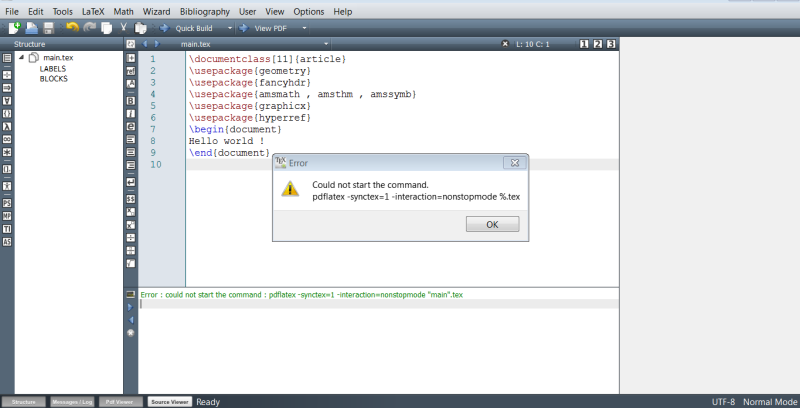Insert inline math with the $$ icon
800x408 pixels.
click(131, 199)
